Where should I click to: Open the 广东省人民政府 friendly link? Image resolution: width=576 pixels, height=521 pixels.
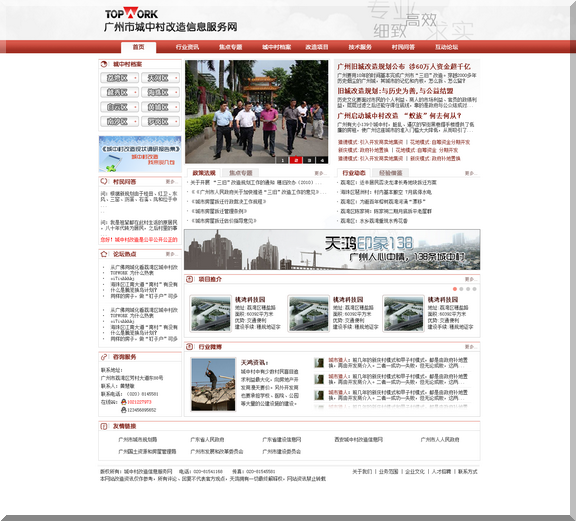click(207, 439)
